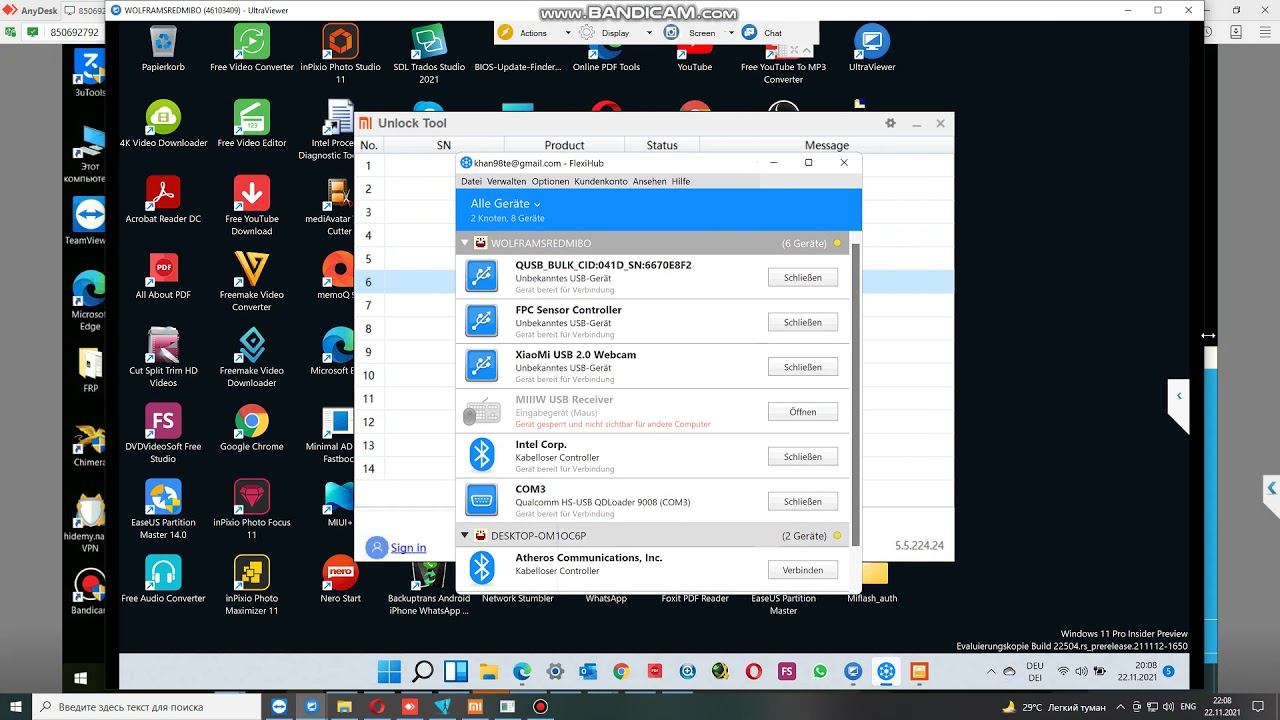Click Schließen for FPC Sensor Controller
The height and width of the screenshot is (720, 1280).
(x=803, y=322)
